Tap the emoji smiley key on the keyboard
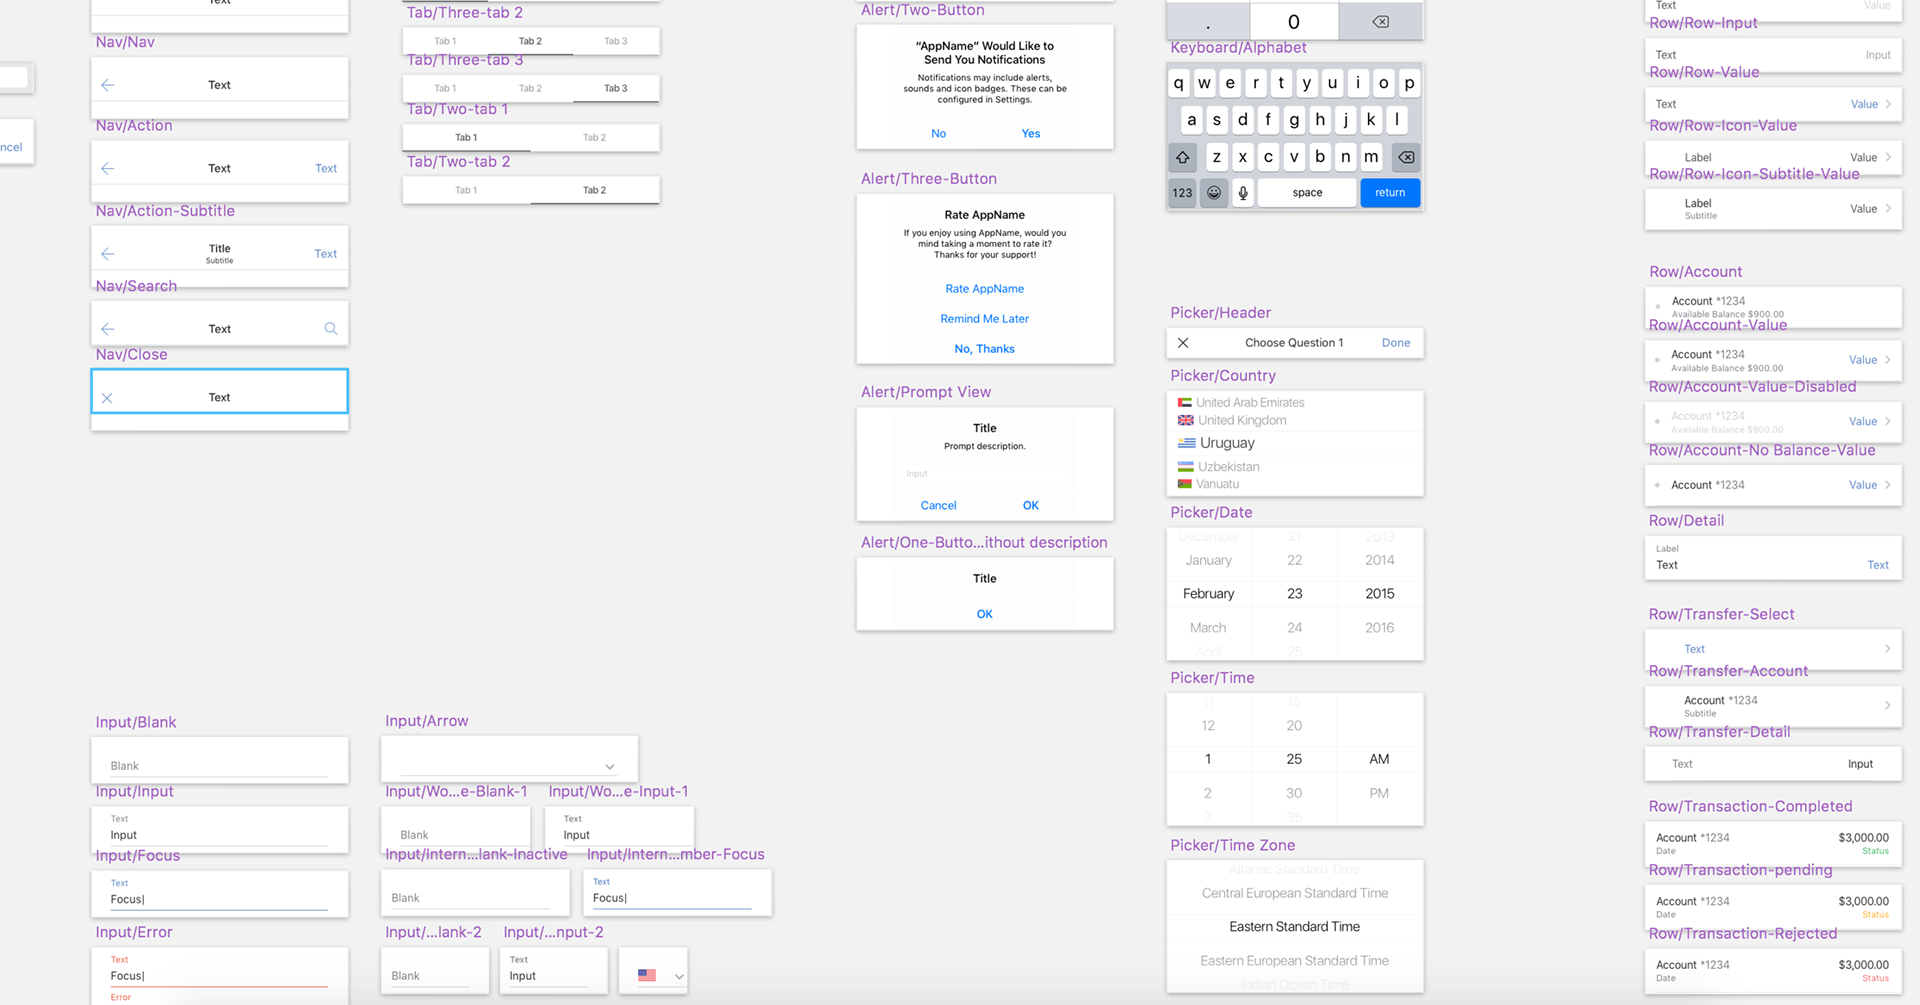Screen dimensions: 1920x1005 [x=1214, y=193]
